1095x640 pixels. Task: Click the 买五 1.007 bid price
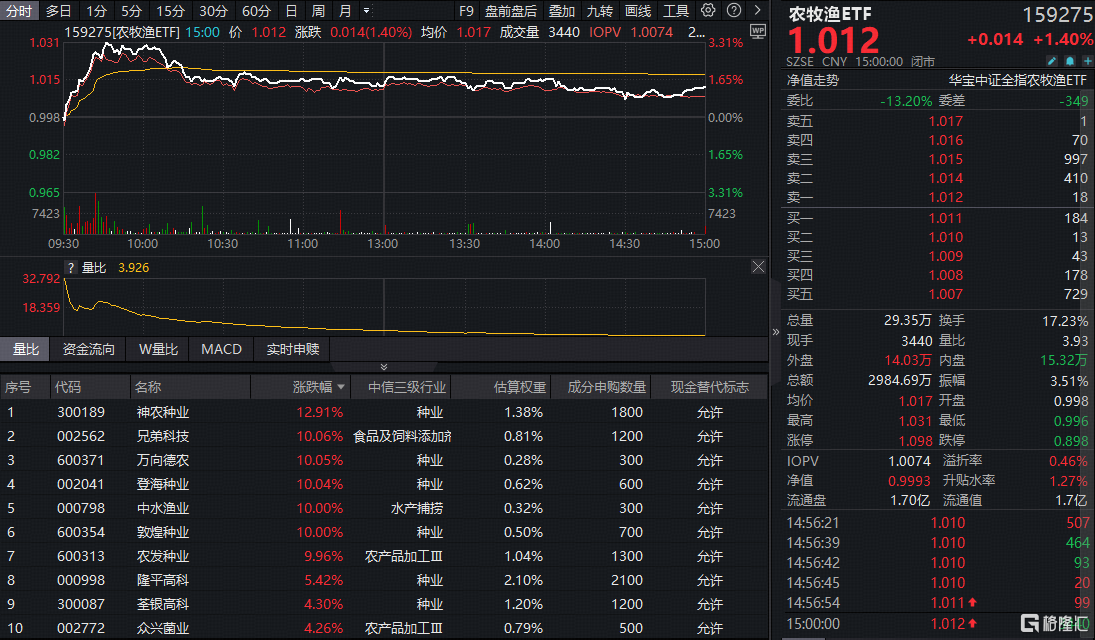(x=946, y=295)
